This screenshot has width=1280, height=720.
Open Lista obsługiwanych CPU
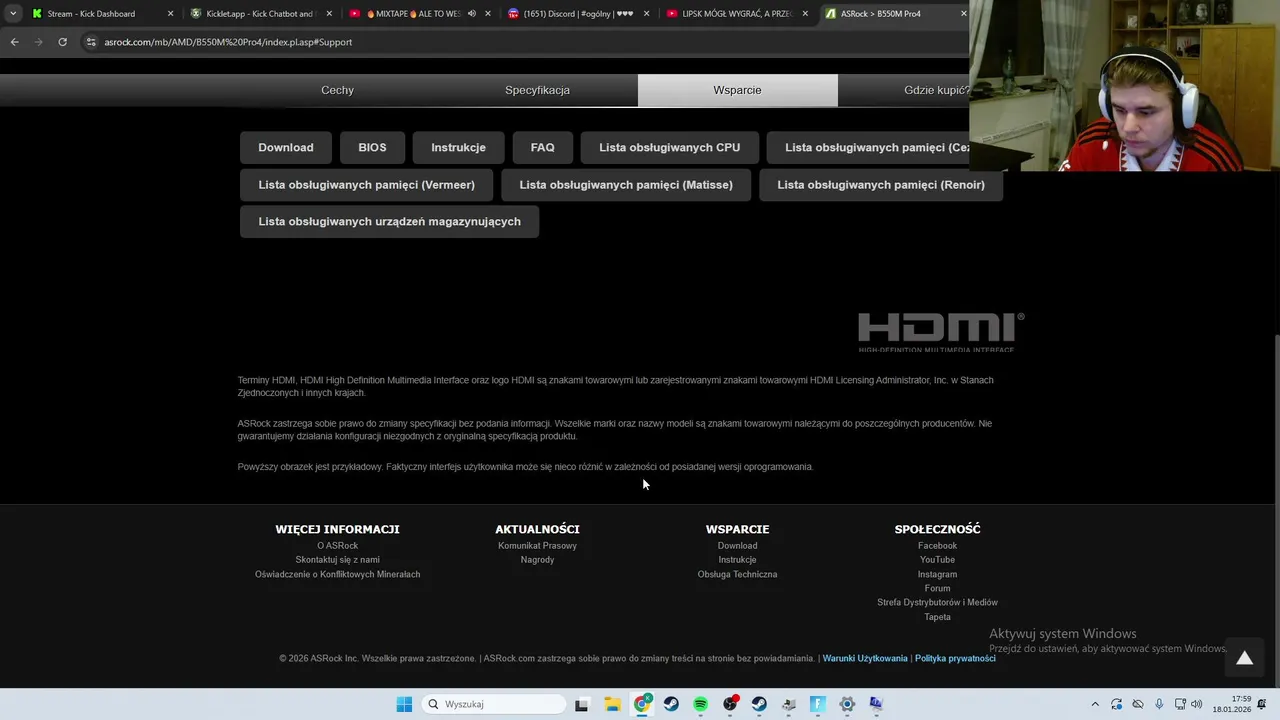click(669, 147)
